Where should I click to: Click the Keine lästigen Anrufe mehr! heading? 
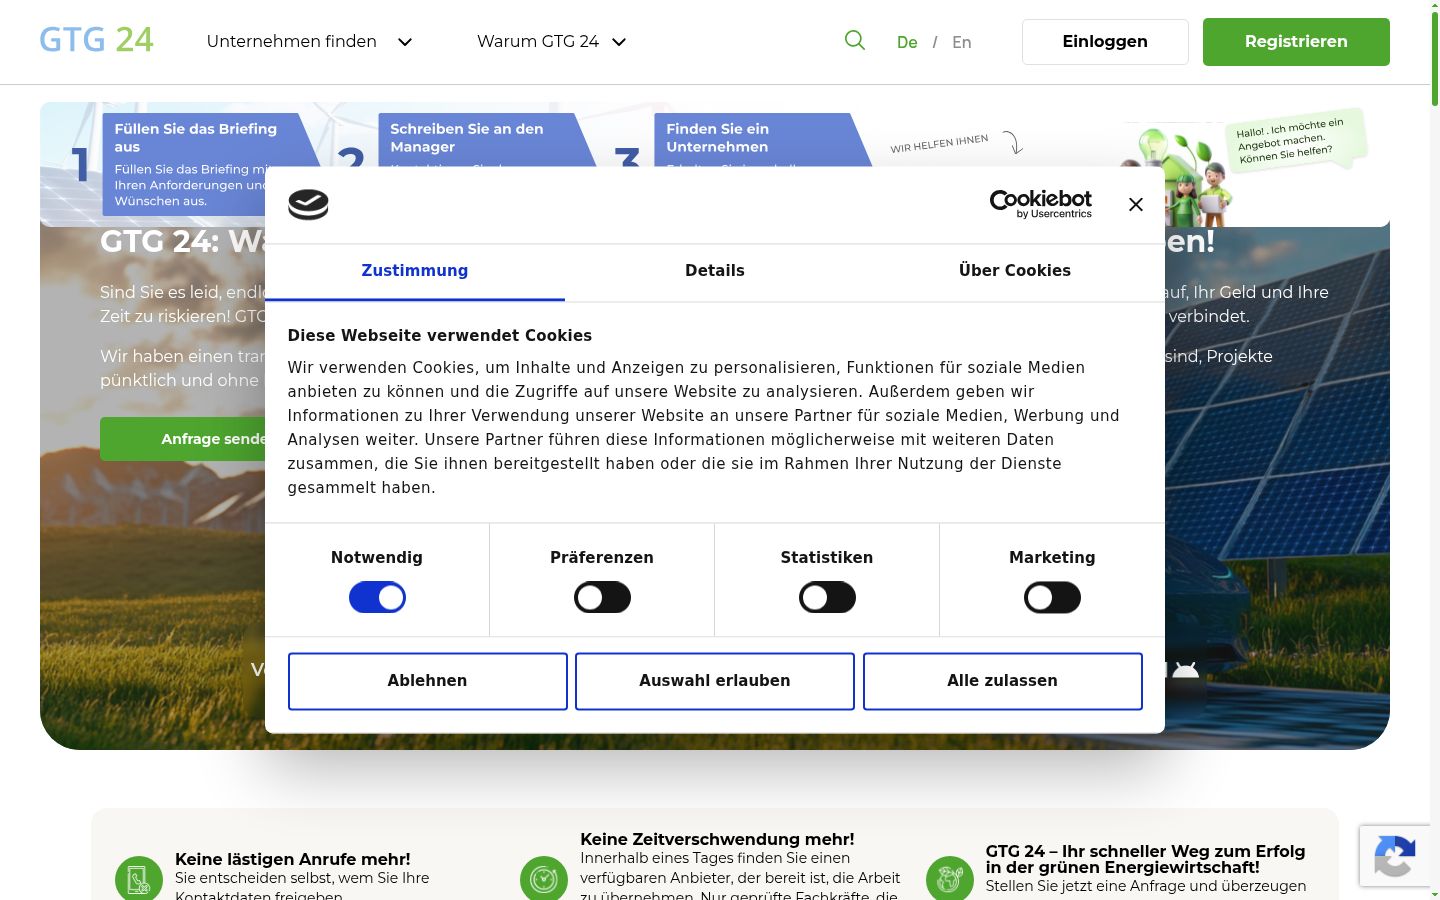[293, 859]
